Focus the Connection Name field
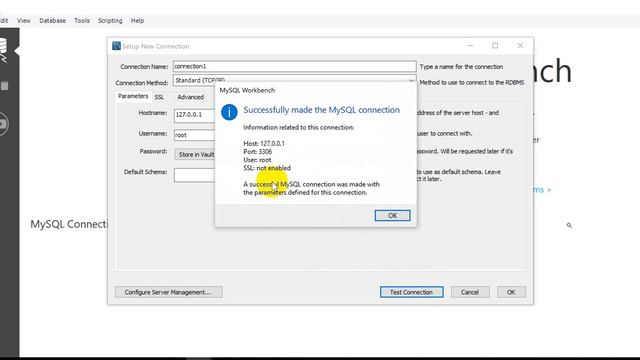The height and width of the screenshot is (360, 640). (x=294, y=66)
